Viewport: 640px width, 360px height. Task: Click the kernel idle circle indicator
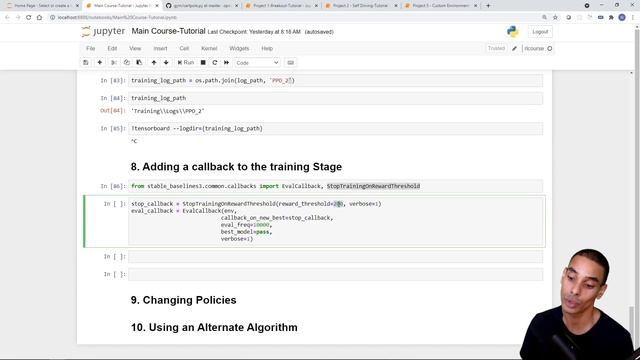tap(550, 49)
